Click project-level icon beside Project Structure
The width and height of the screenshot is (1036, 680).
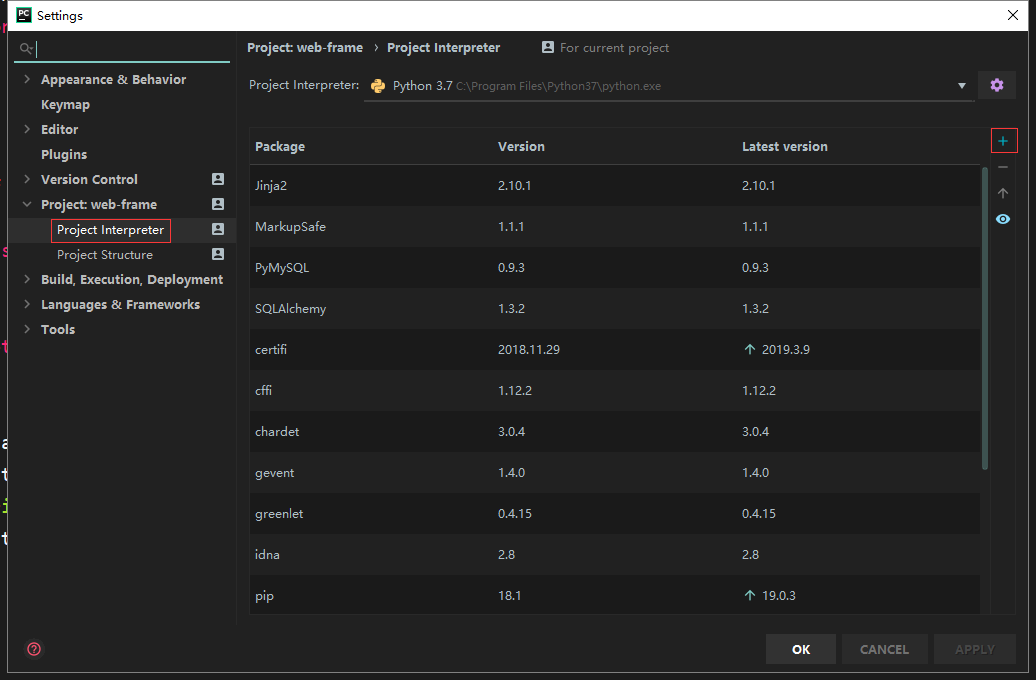[218, 254]
